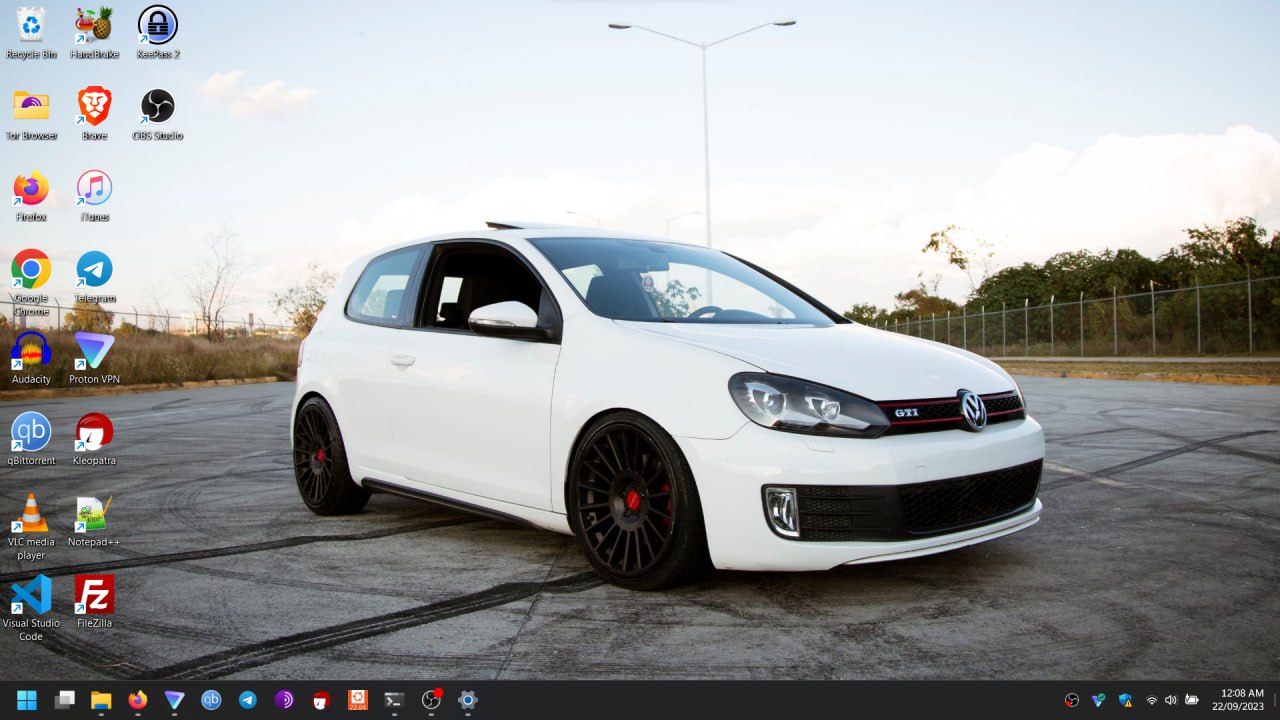Open the Windows Start menu
Viewport: 1280px width, 720px height.
(27, 700)
